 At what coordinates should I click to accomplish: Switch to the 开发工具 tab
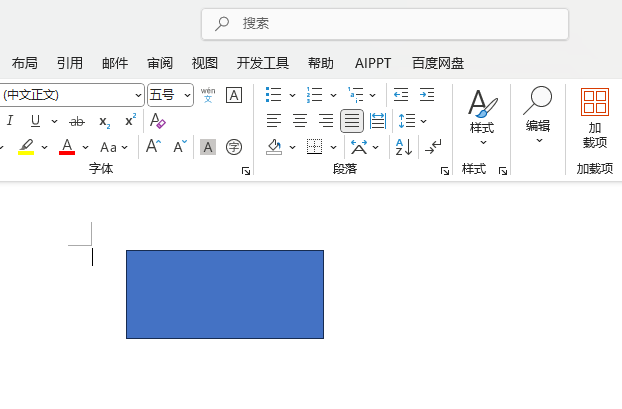263,63
